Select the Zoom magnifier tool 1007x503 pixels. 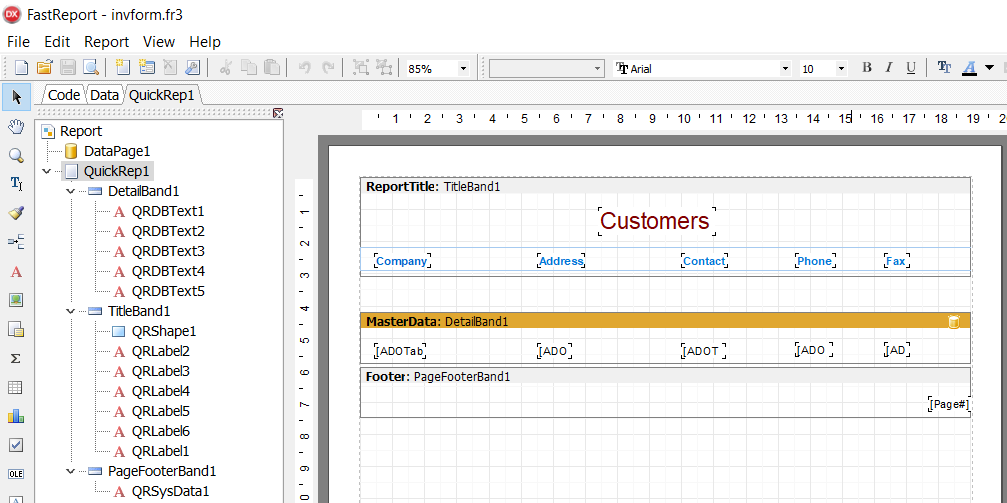click(16, 155)
